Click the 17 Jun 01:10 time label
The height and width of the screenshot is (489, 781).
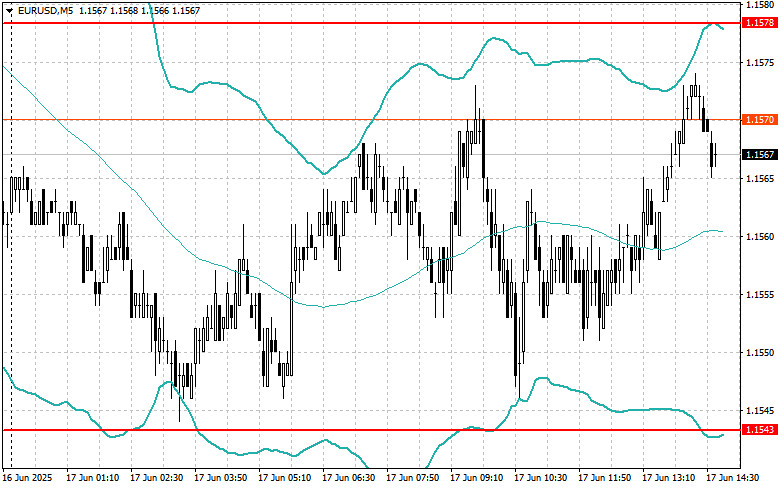click(x=92, y=478)
